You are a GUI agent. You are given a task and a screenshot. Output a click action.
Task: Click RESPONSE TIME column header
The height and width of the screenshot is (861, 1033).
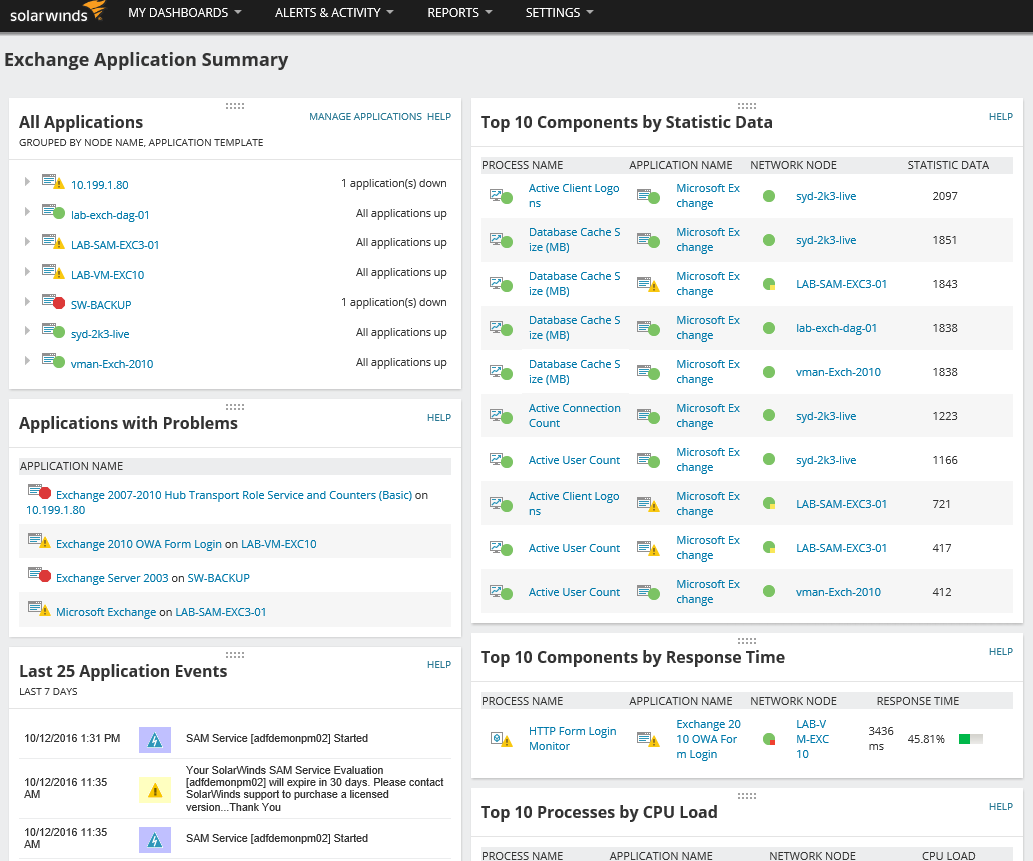pyautogui.click(x=918, y=702)
